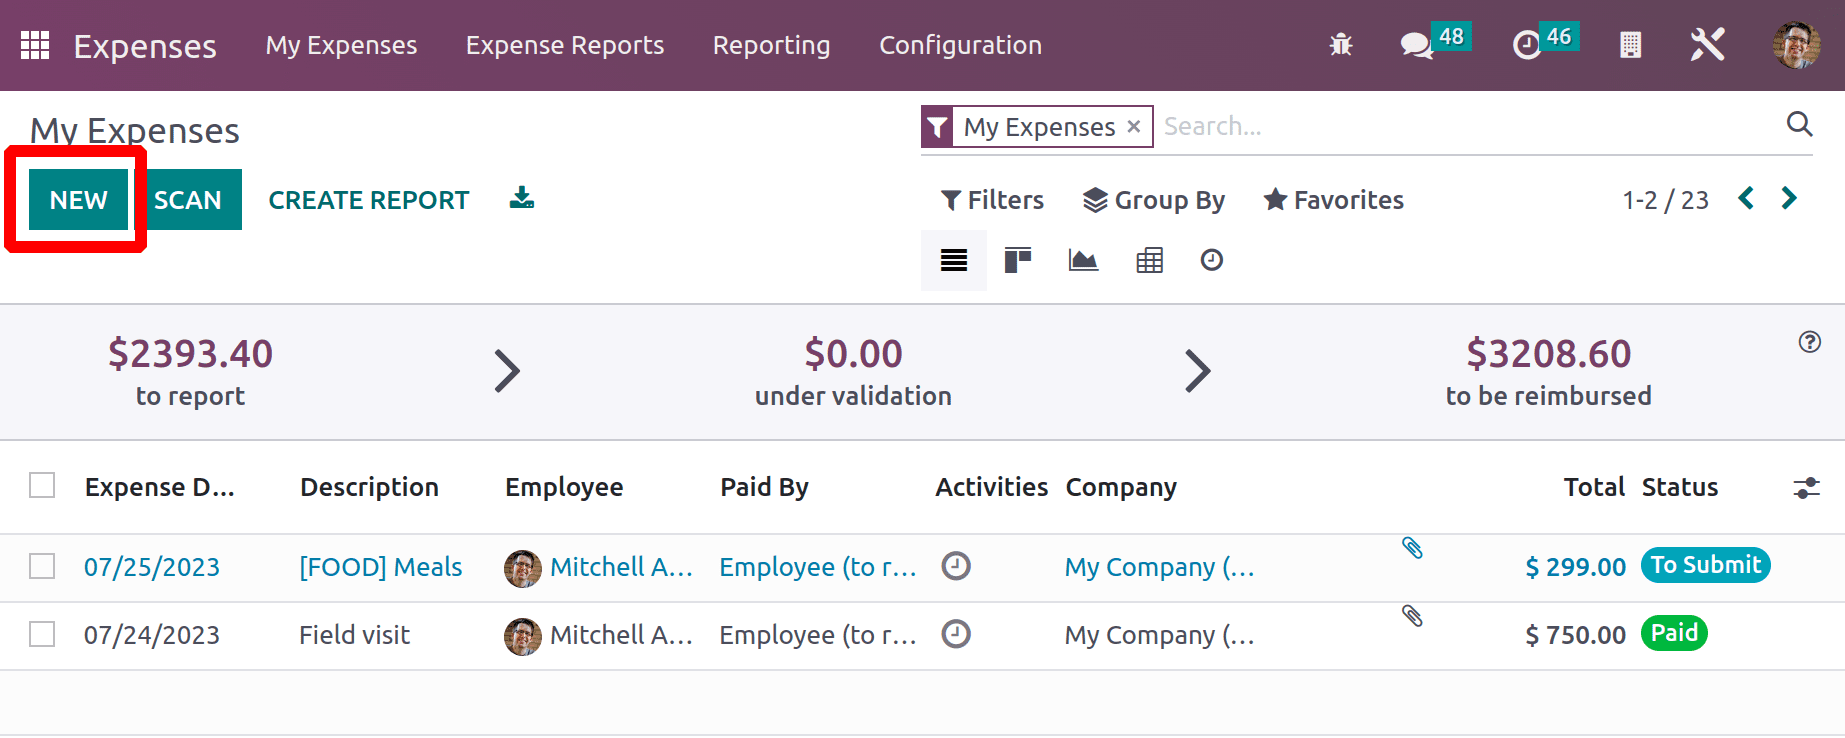Open the 07/25/2023 expense date link
1845x738 pixels.
click(x=152, y=567)
